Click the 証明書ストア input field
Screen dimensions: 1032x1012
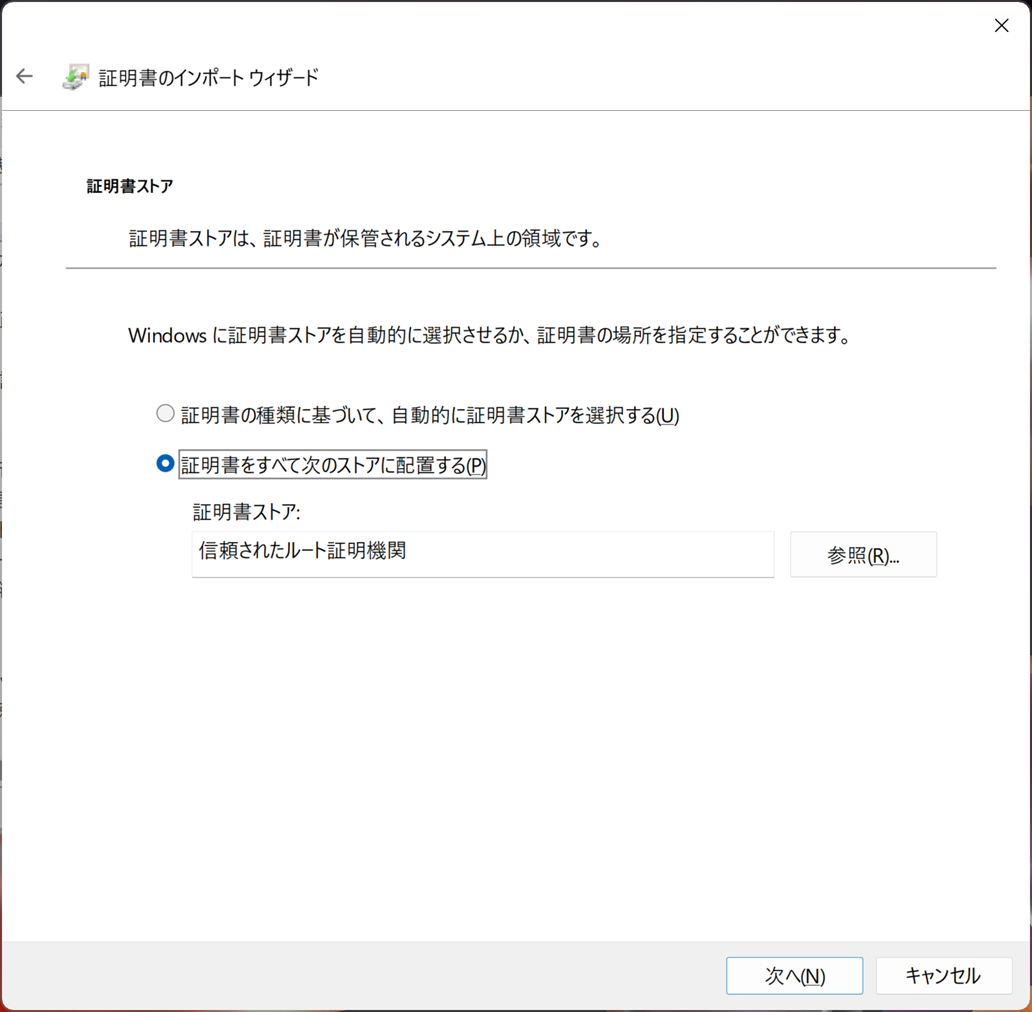point(483,554)
